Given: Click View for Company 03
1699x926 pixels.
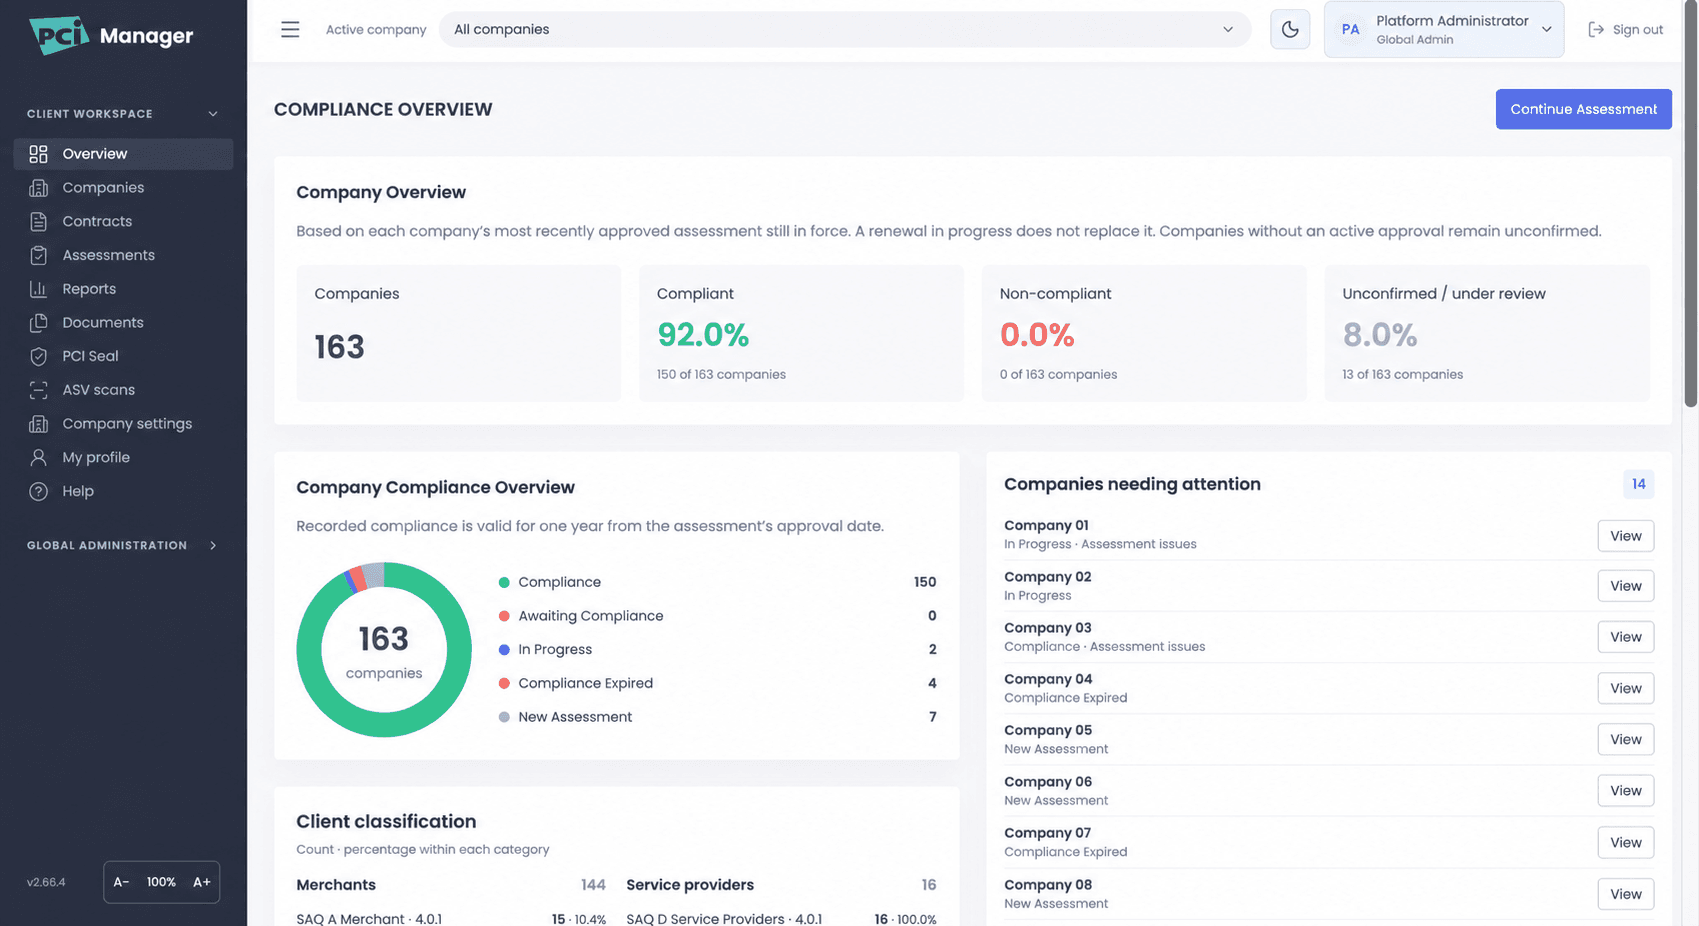Looking at the screenshot, I should [x=1625, y=637].
